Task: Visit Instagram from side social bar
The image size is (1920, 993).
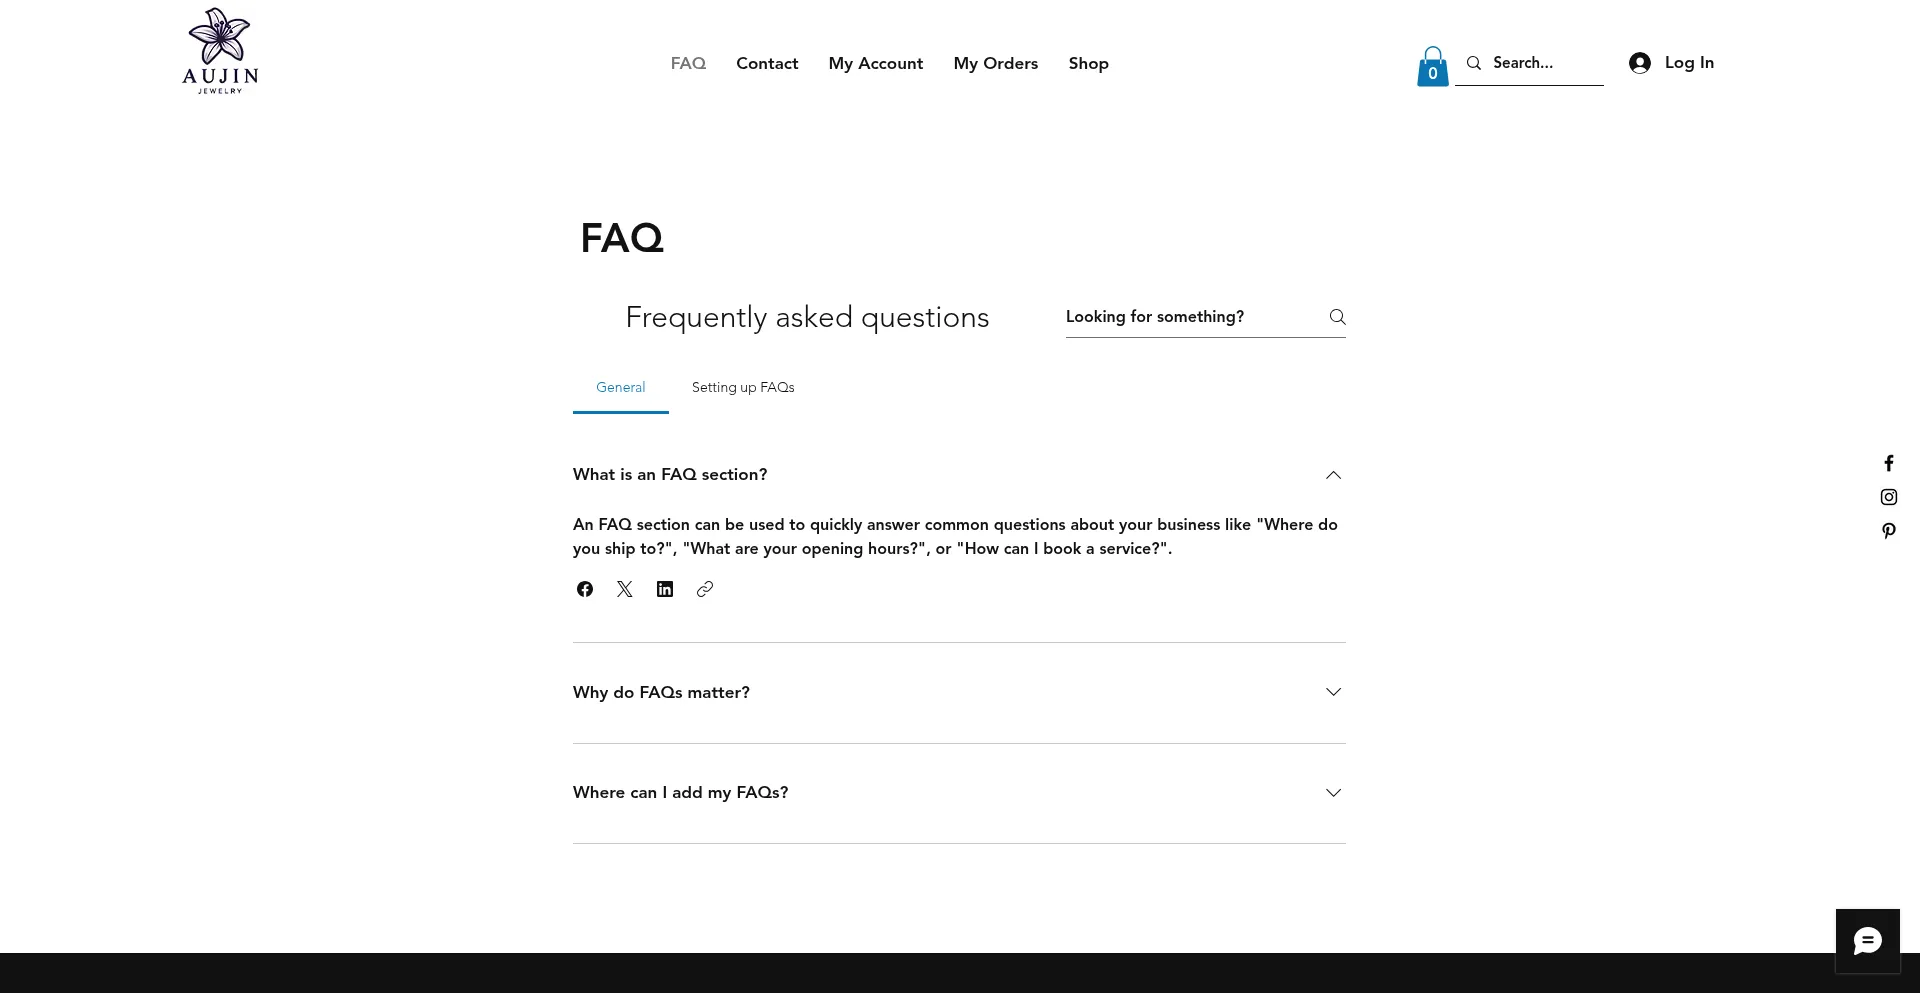Action: 1889,497
